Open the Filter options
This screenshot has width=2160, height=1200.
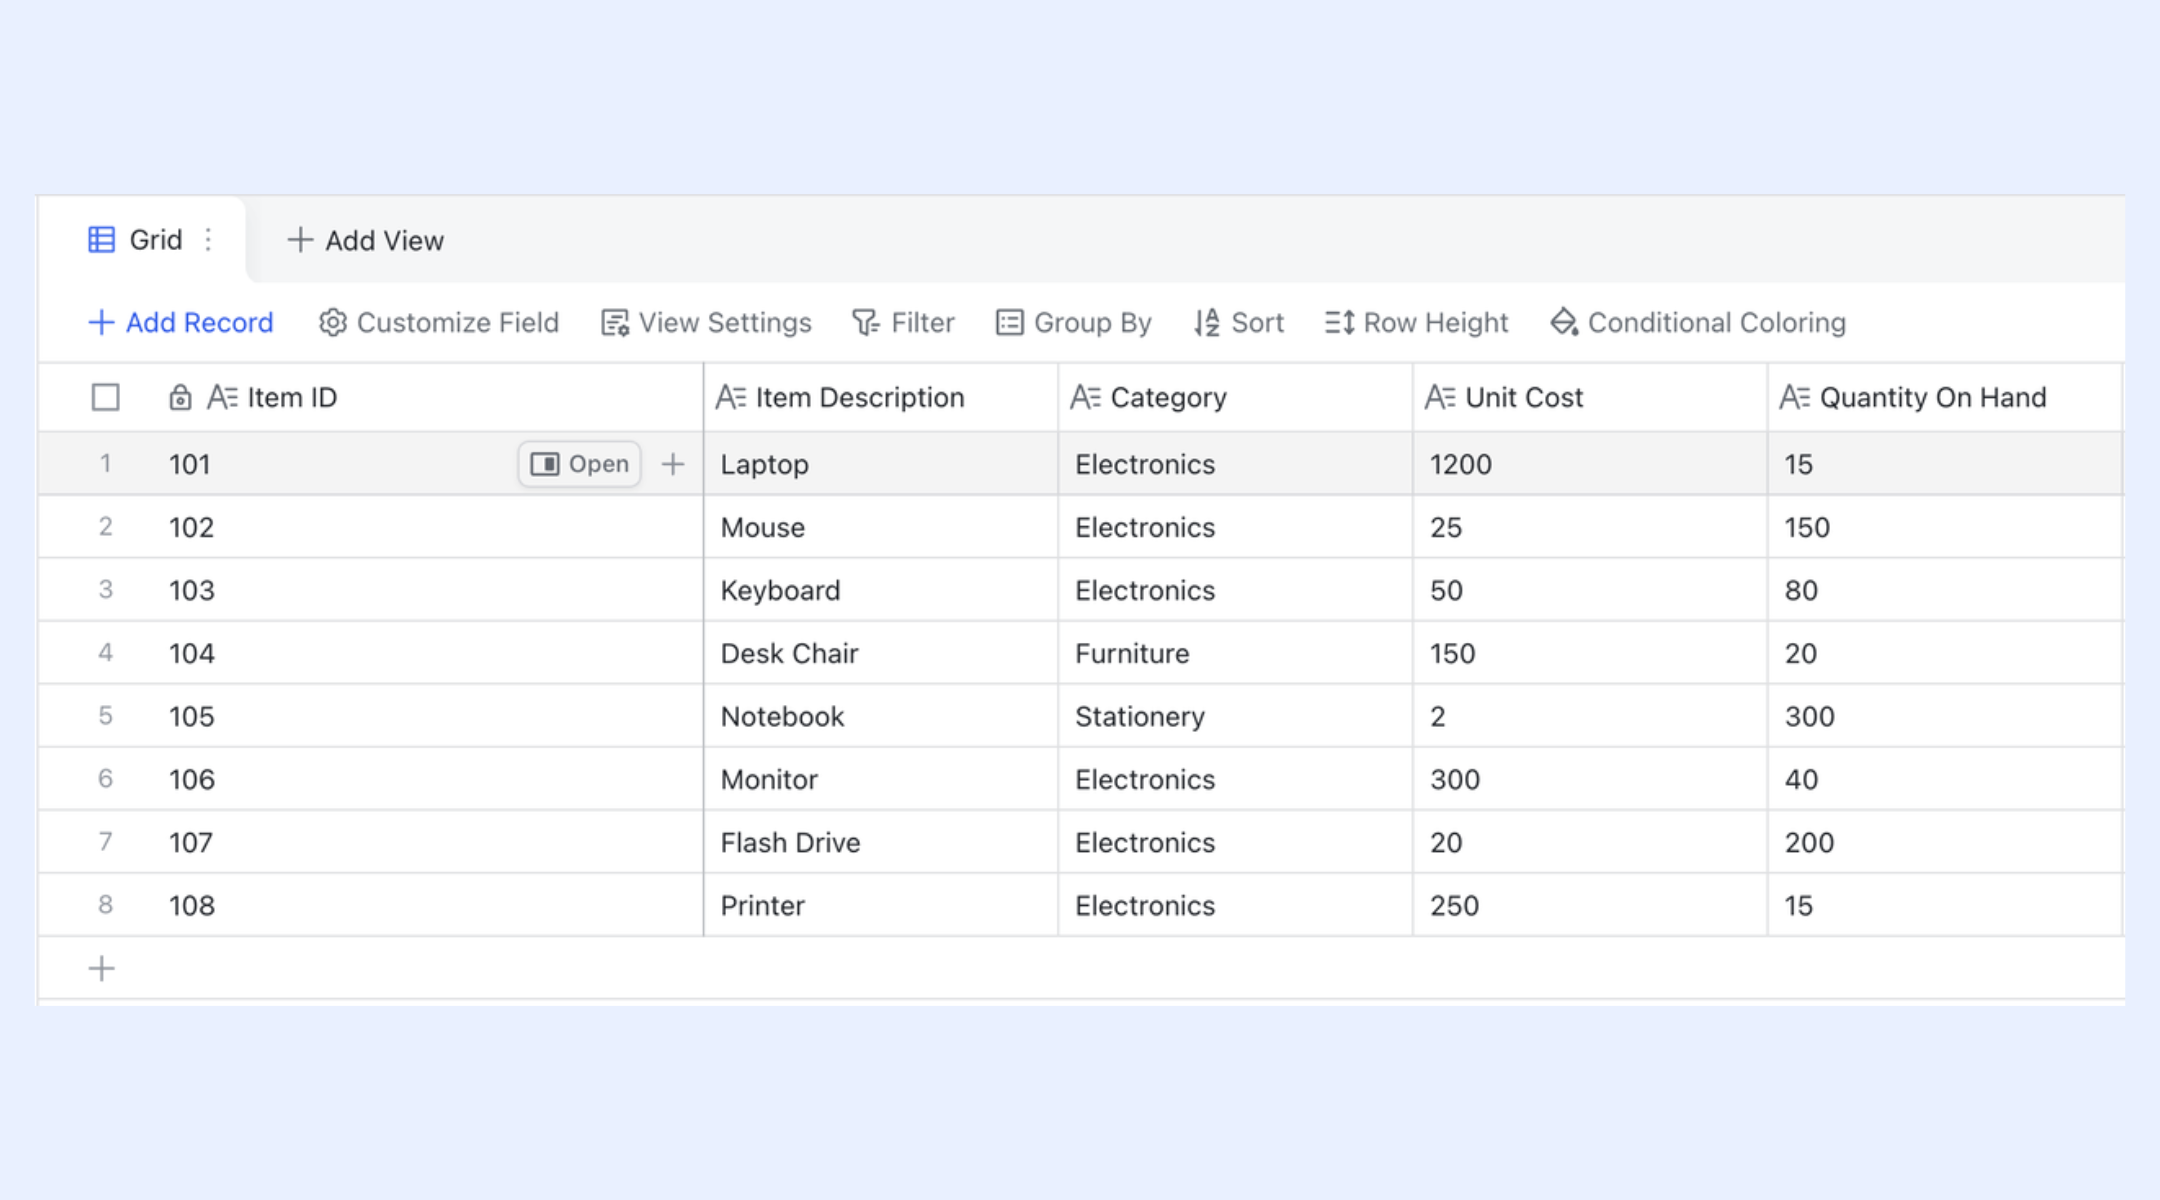(x=903, y=323)
